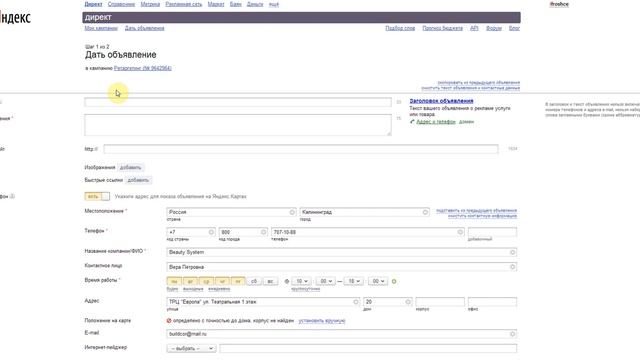Open the Форум link
The height and width of the screenshot is (360, 640).
[x=493, y=28]
